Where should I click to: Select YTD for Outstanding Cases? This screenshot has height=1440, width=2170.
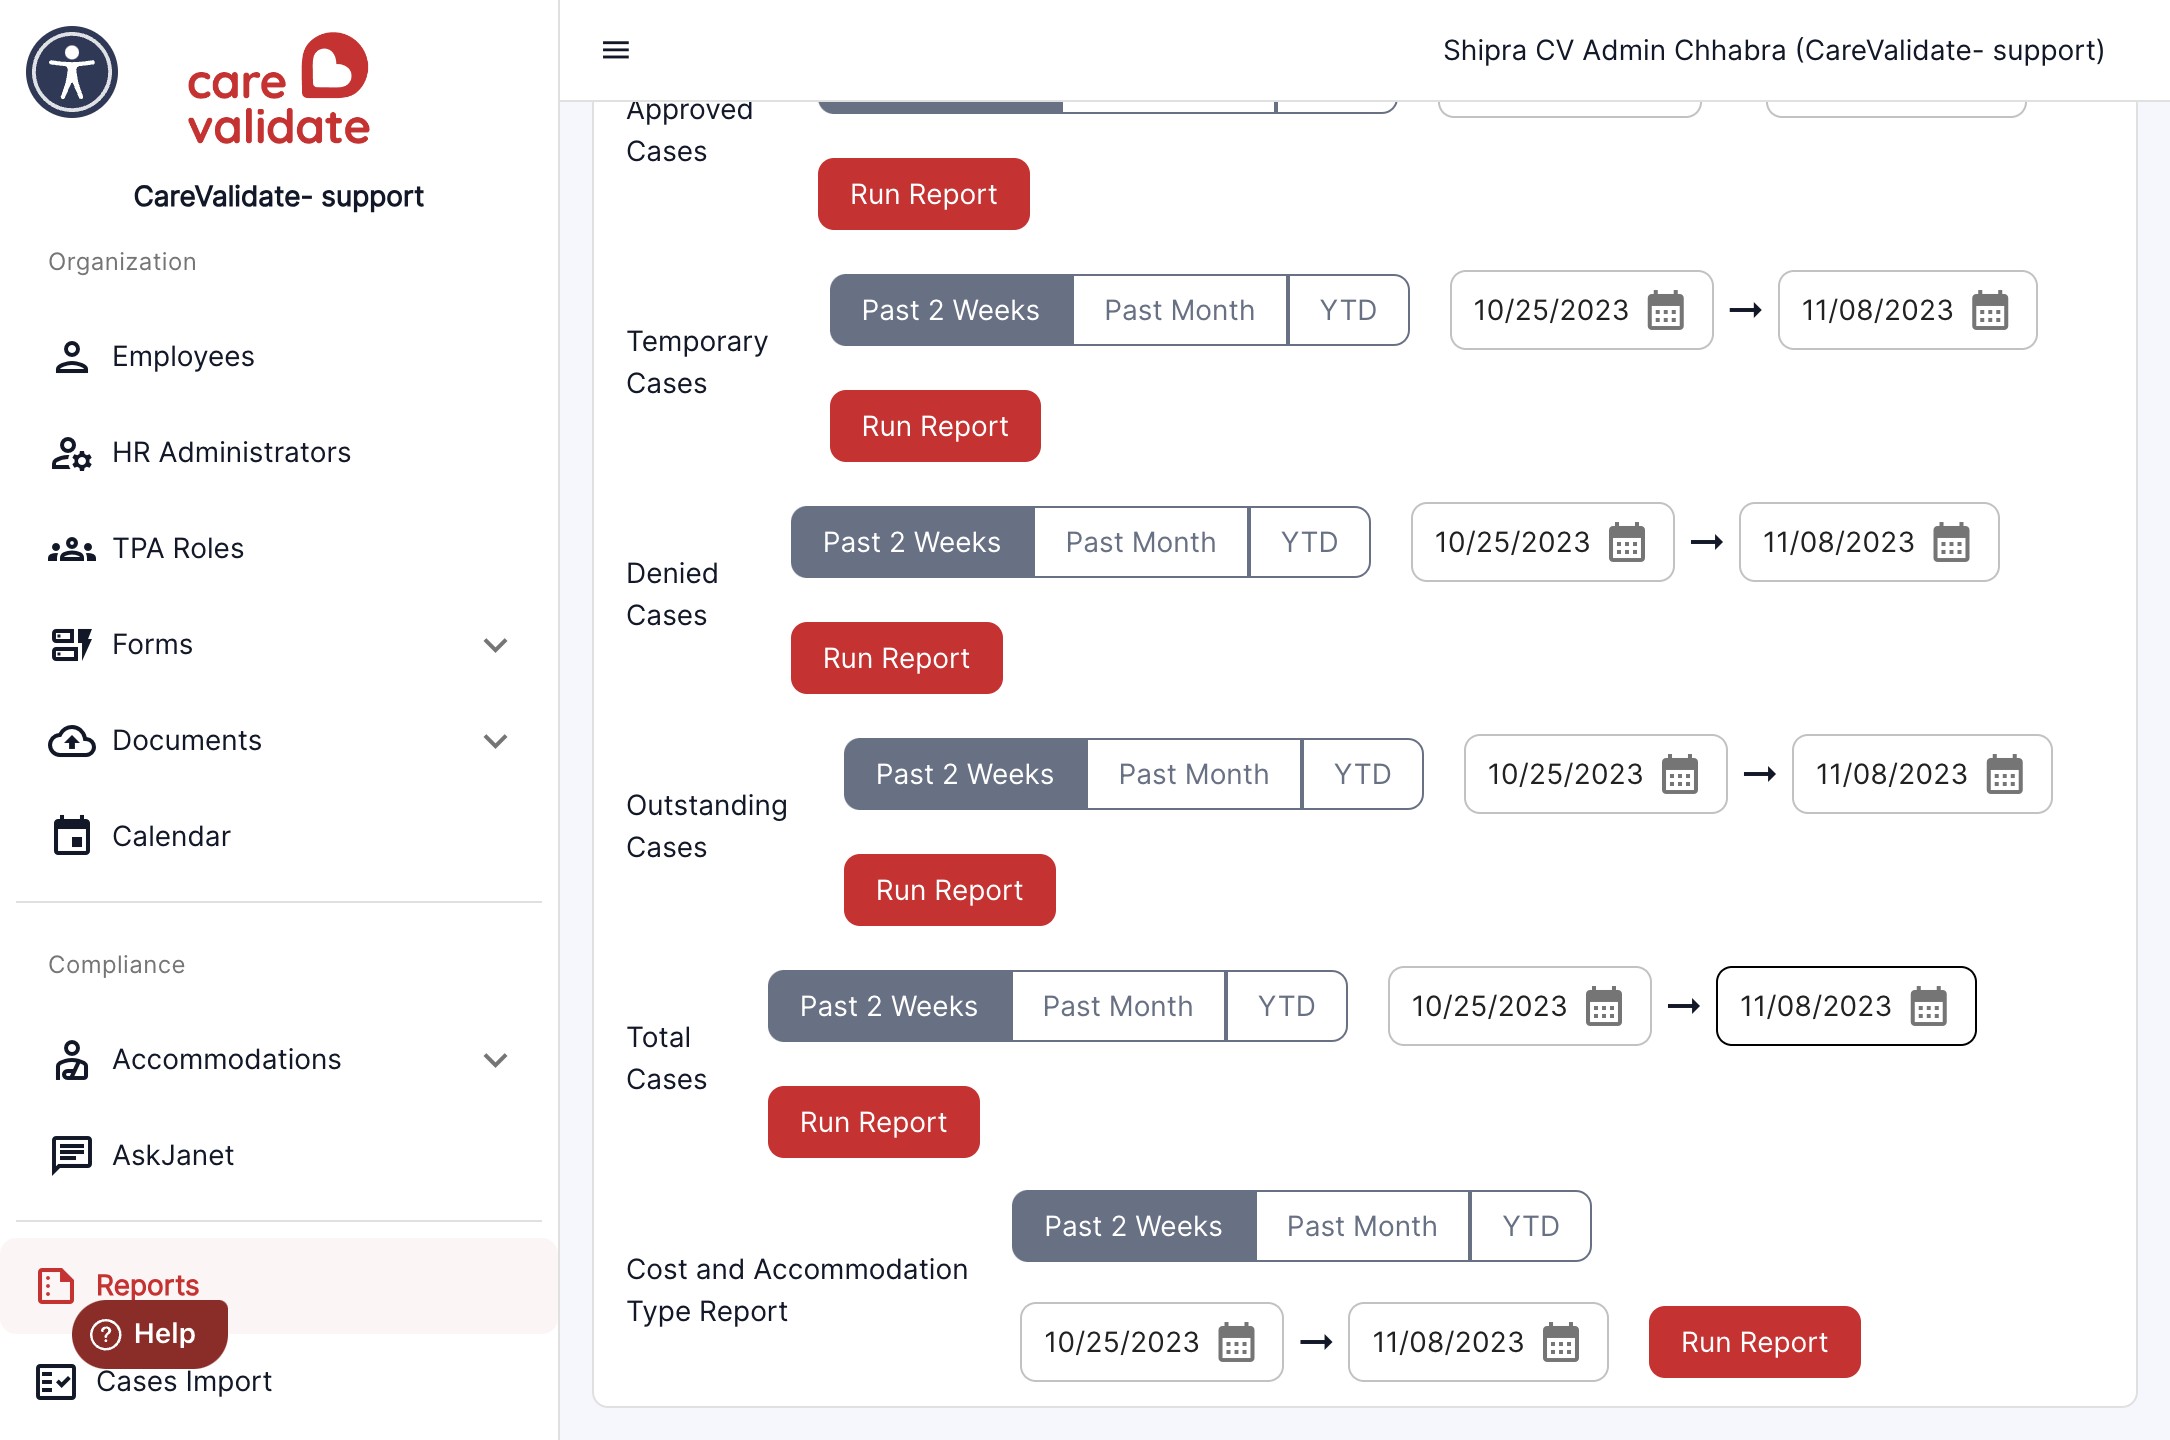tap(1363, 774)
